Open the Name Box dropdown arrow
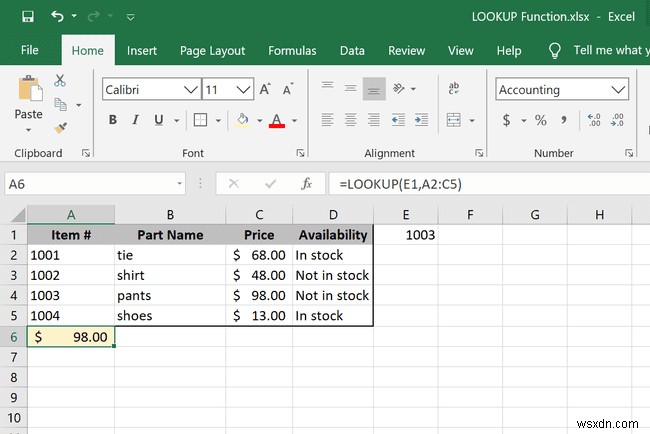Image resolution: width=650 pixels, height=434 pixels. [179, 184]
